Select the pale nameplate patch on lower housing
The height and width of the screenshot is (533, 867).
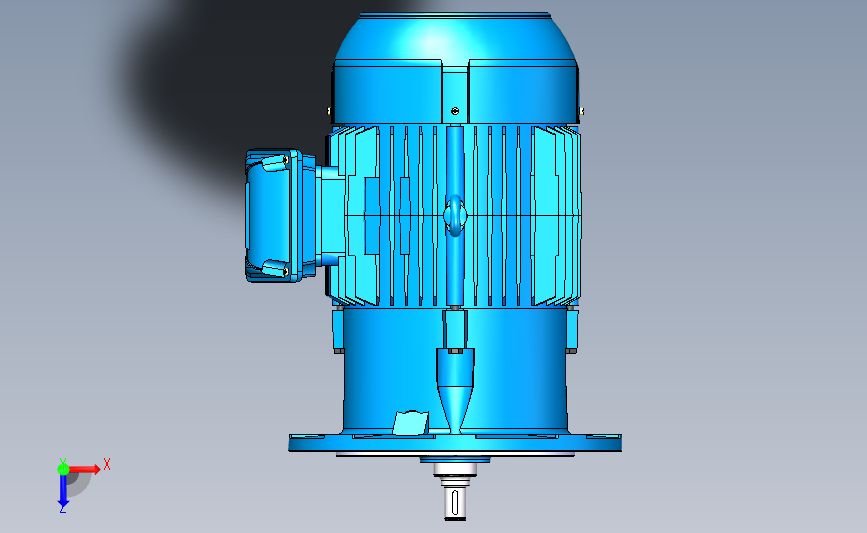click(411, 423)
